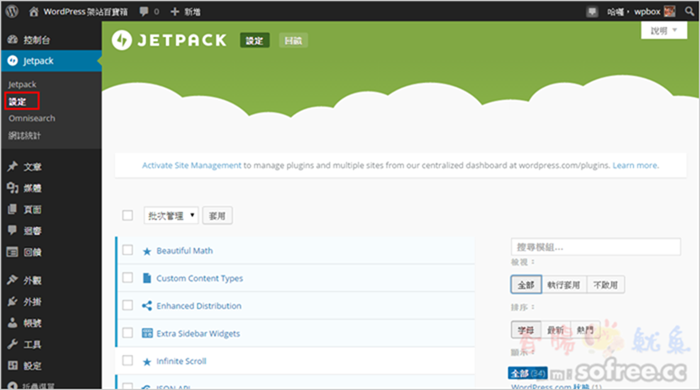Open the Plugins menu plug icon
Screen dimensions: 700x390
click(12, 301)
